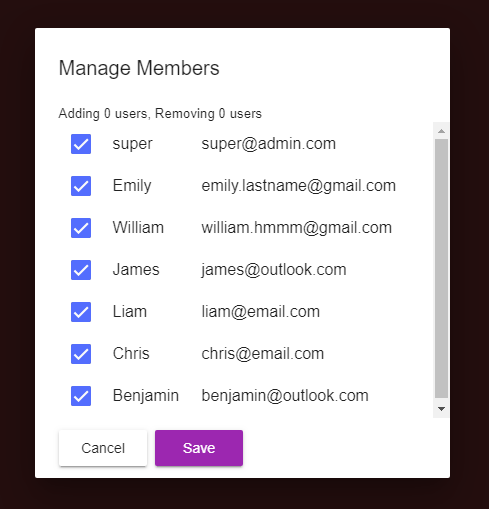Uncheck the super member checkbox
The height and width of the screenshot is (509, 489).
coord(81,144)
